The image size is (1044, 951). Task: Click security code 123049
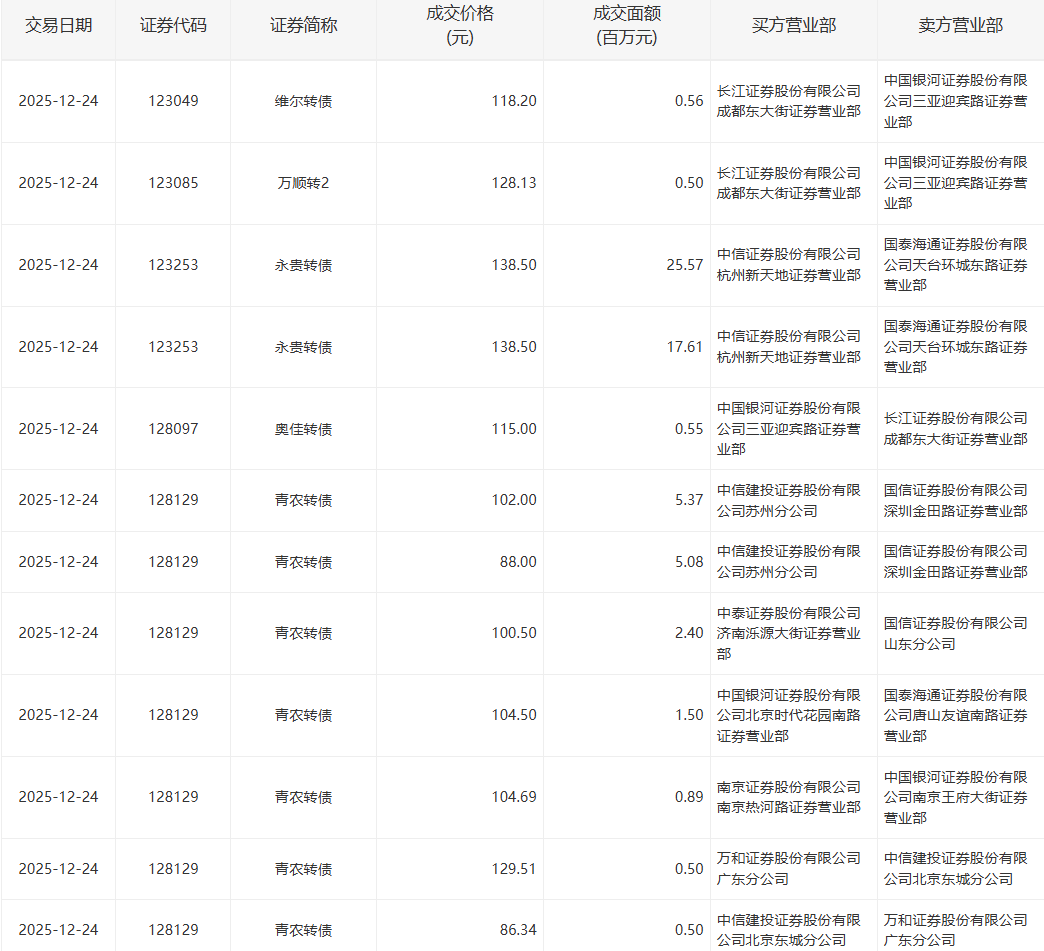pyautogui.click(x=173, y=101)
